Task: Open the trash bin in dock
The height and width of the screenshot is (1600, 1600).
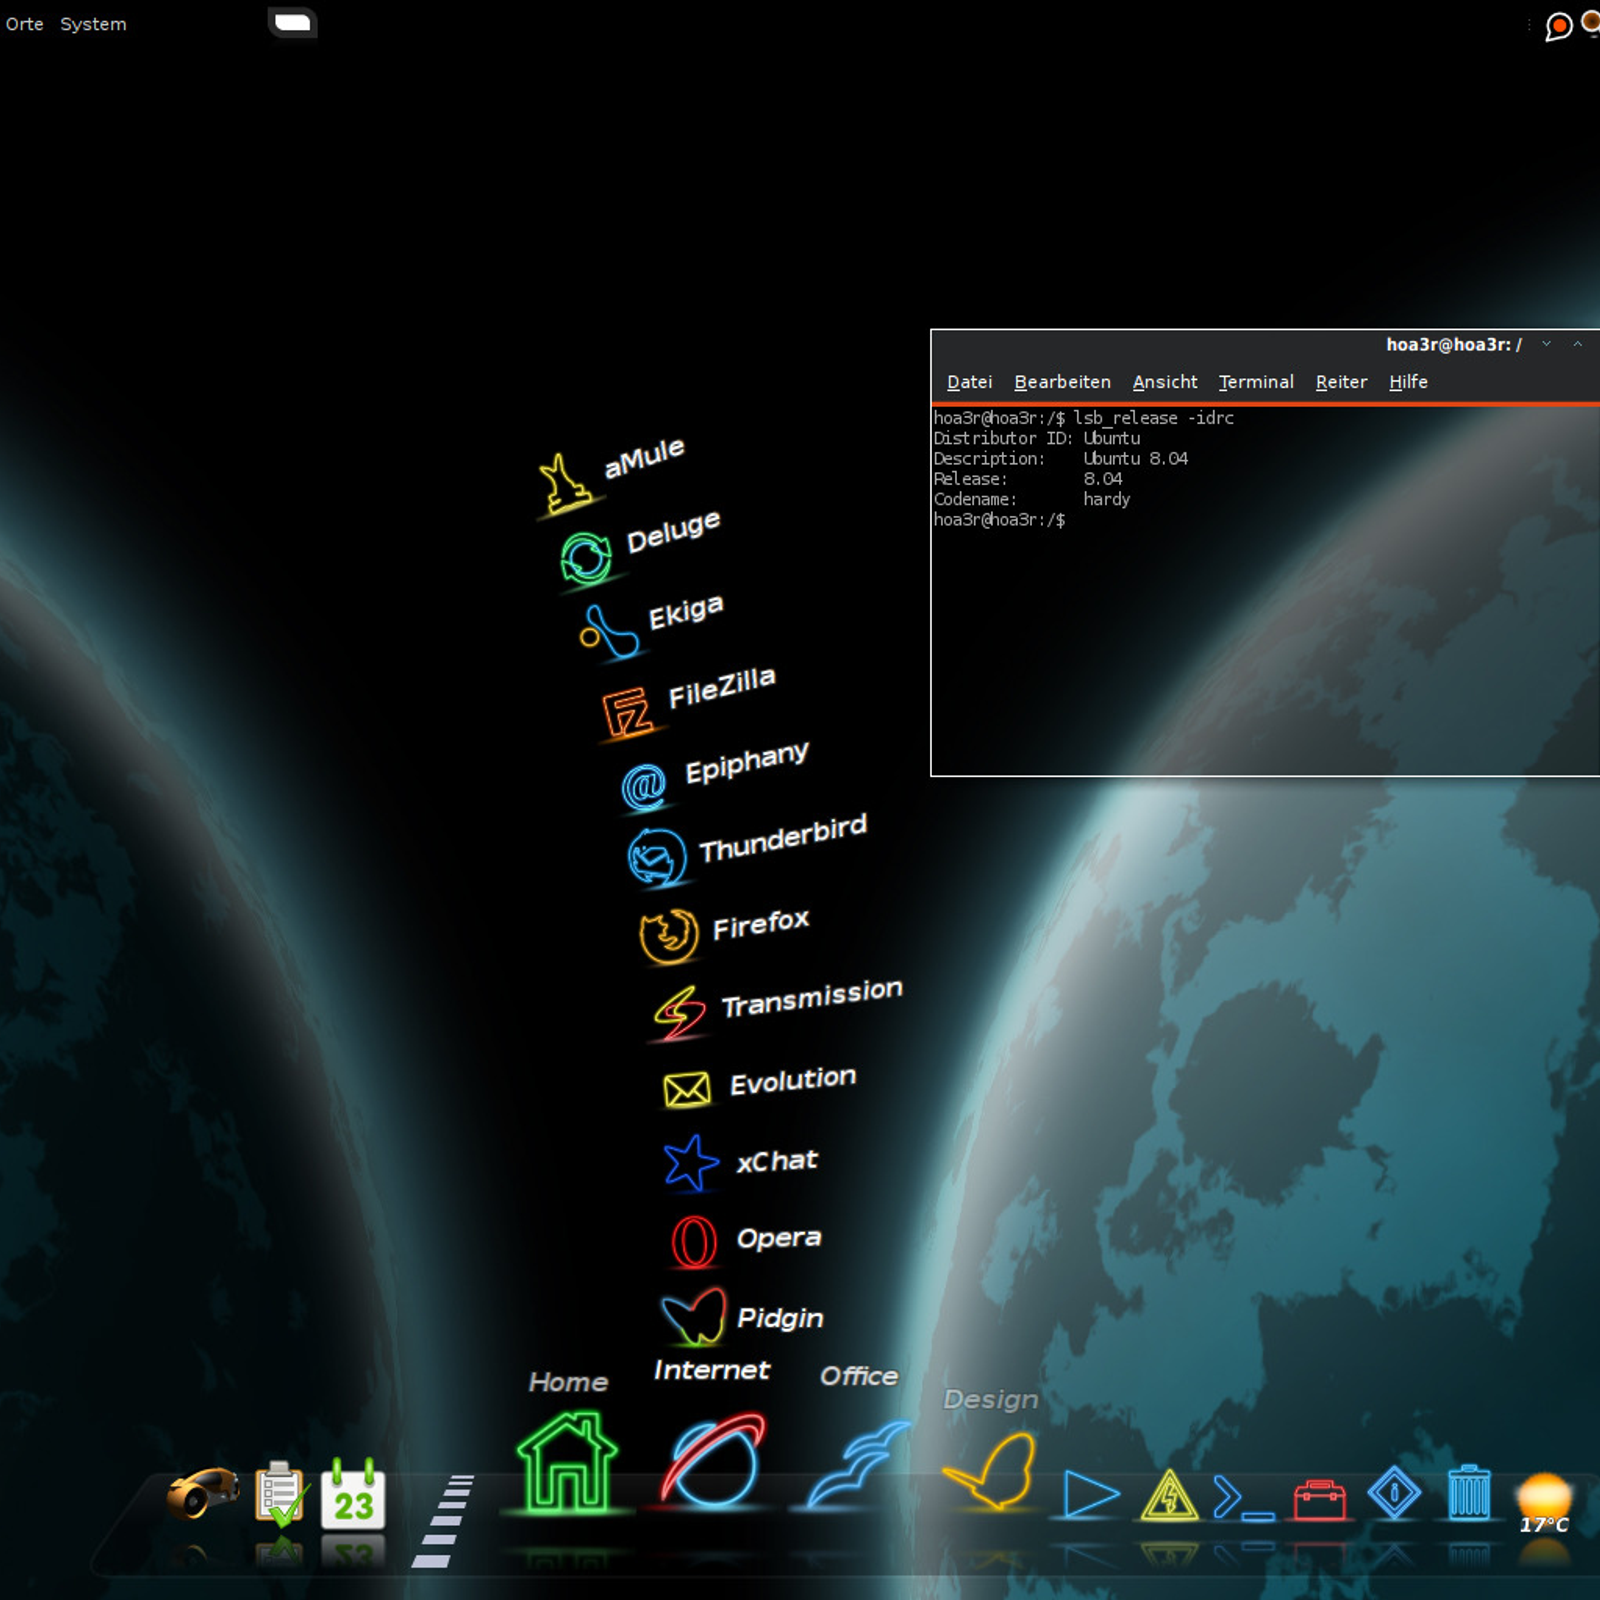Action: pos(1469,1493)
